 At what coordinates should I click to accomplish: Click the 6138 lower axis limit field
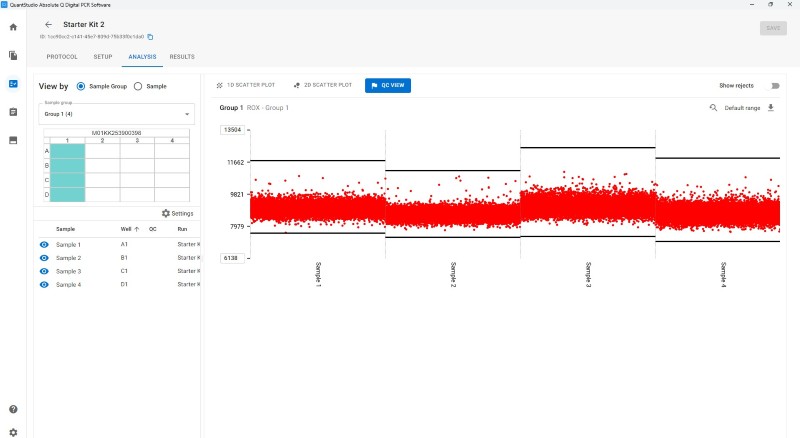coord(231,258)
